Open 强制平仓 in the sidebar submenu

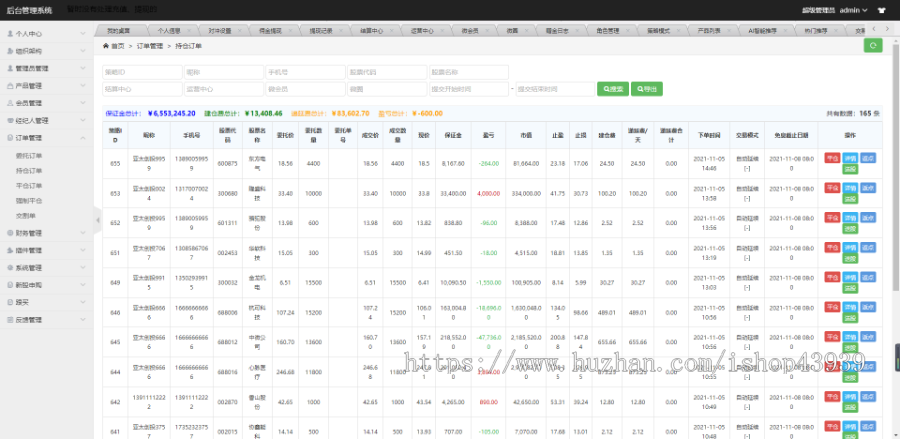(29, 201)
